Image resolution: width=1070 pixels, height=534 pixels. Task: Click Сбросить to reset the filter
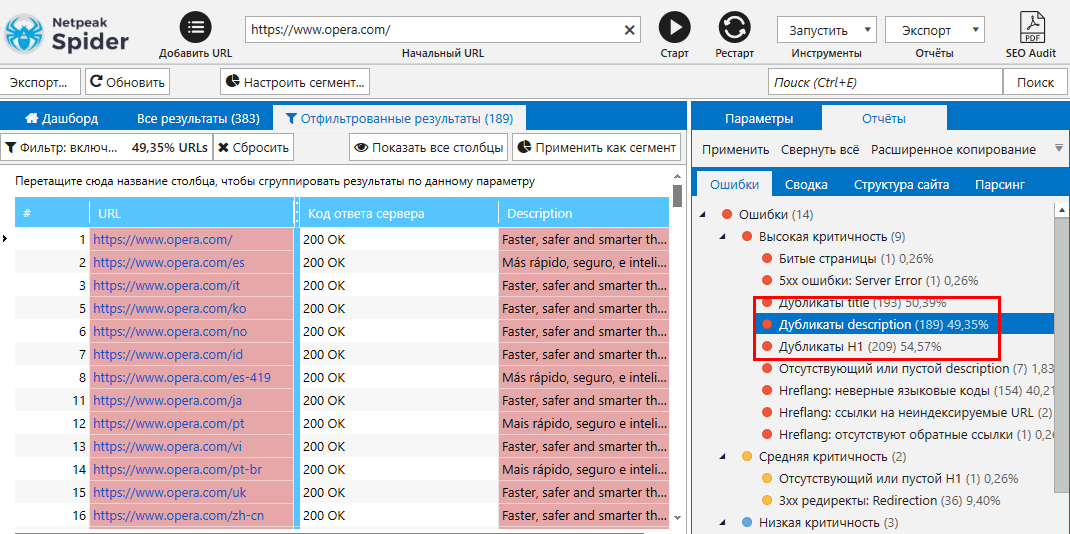[x=254, y=147]
